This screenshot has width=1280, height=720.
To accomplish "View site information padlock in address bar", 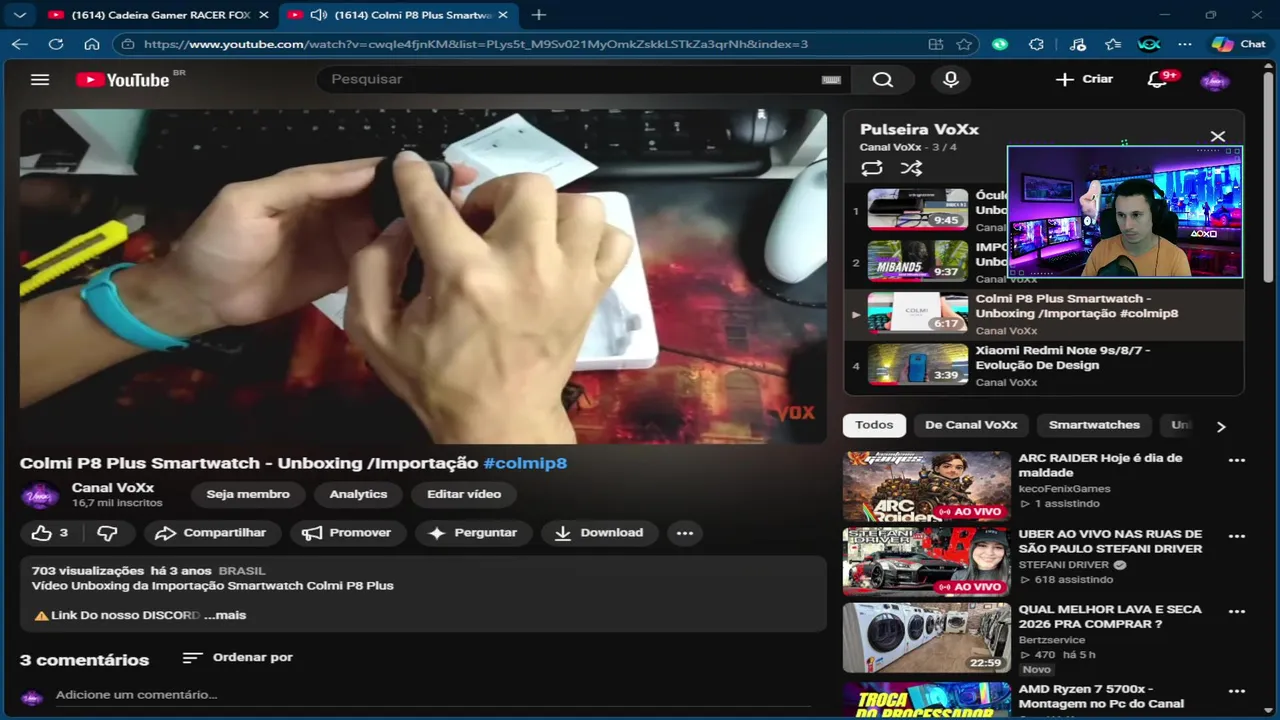I will click(126, 44).
